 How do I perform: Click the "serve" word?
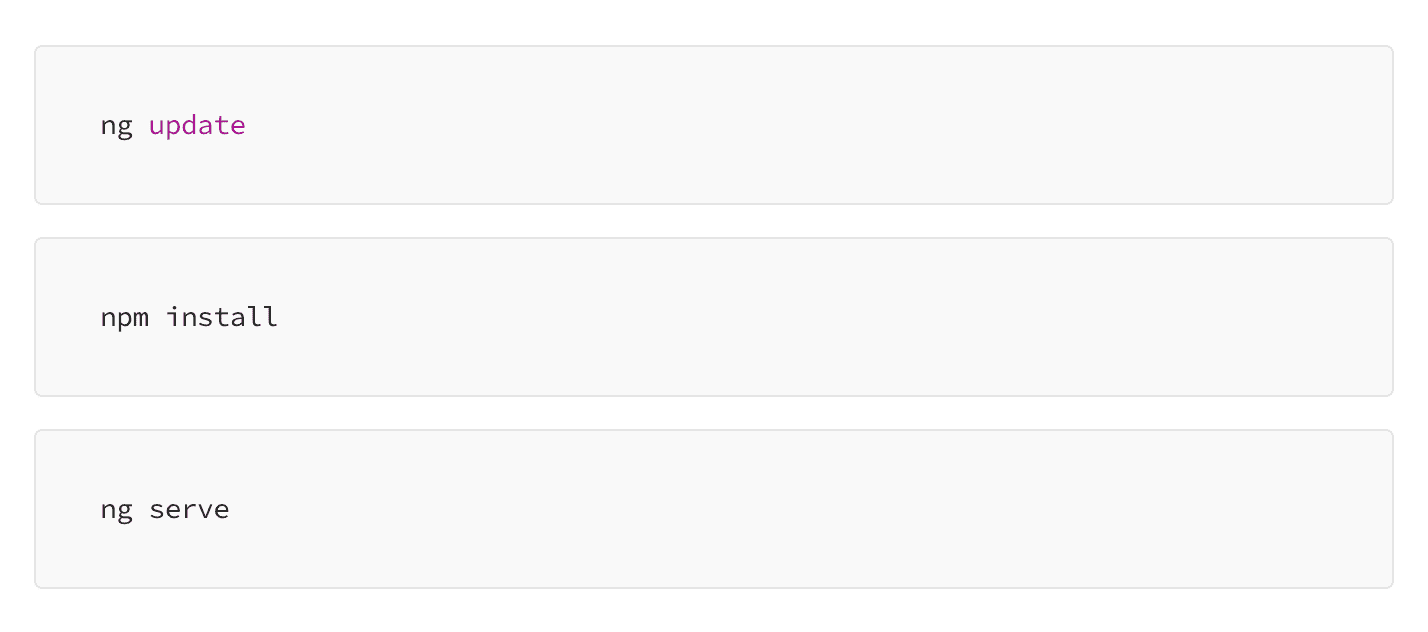click(x=189, y=510)
